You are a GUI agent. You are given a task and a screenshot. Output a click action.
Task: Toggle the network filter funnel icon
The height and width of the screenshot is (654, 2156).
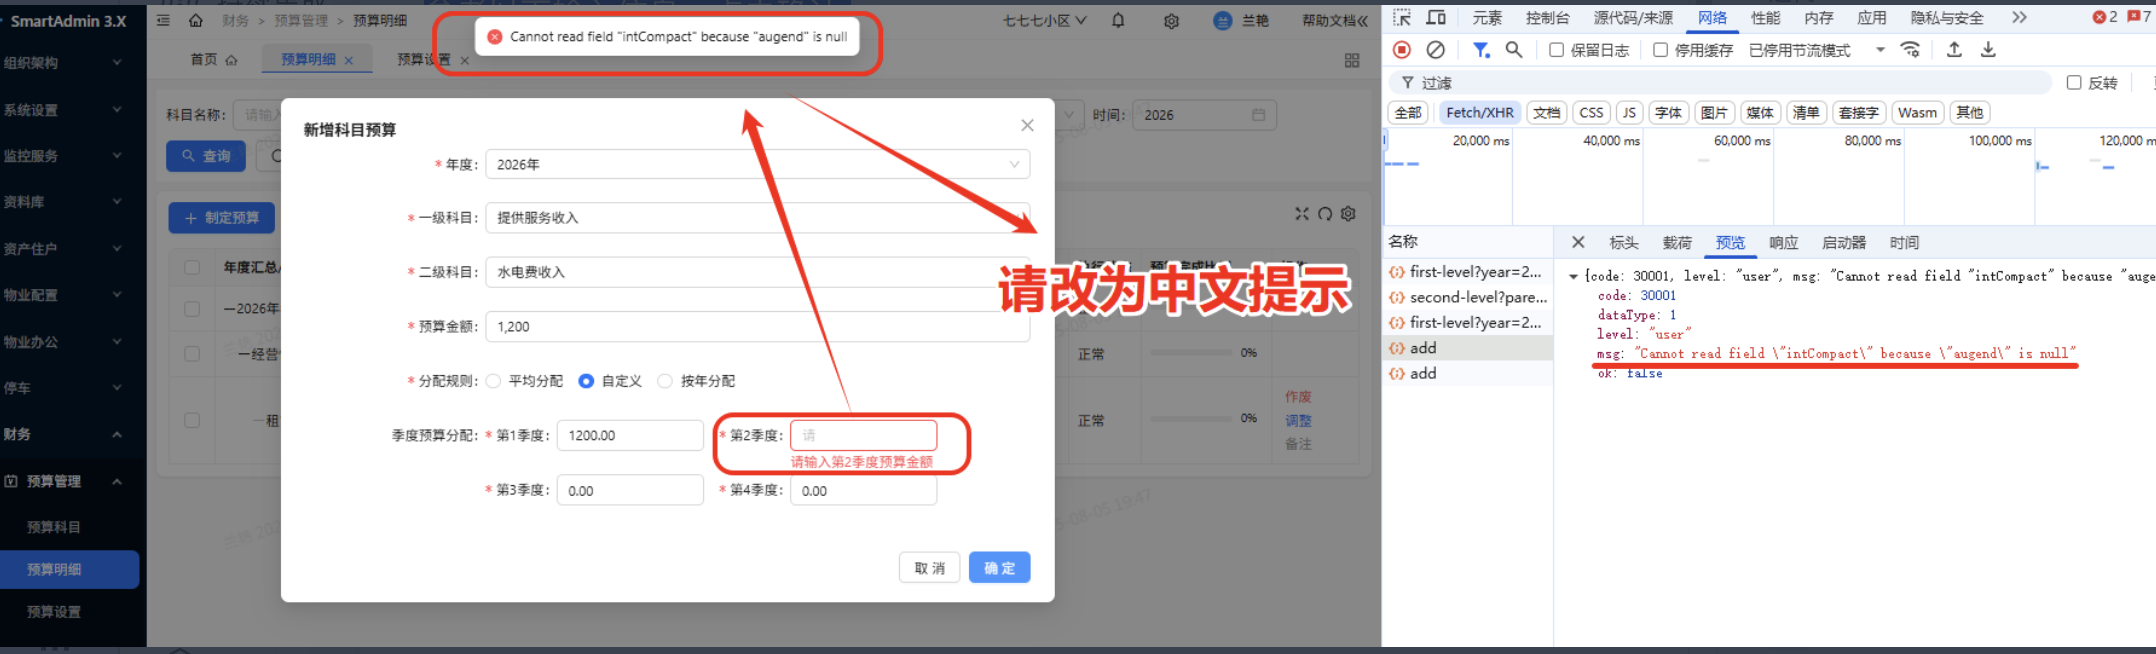(1481, 50)
